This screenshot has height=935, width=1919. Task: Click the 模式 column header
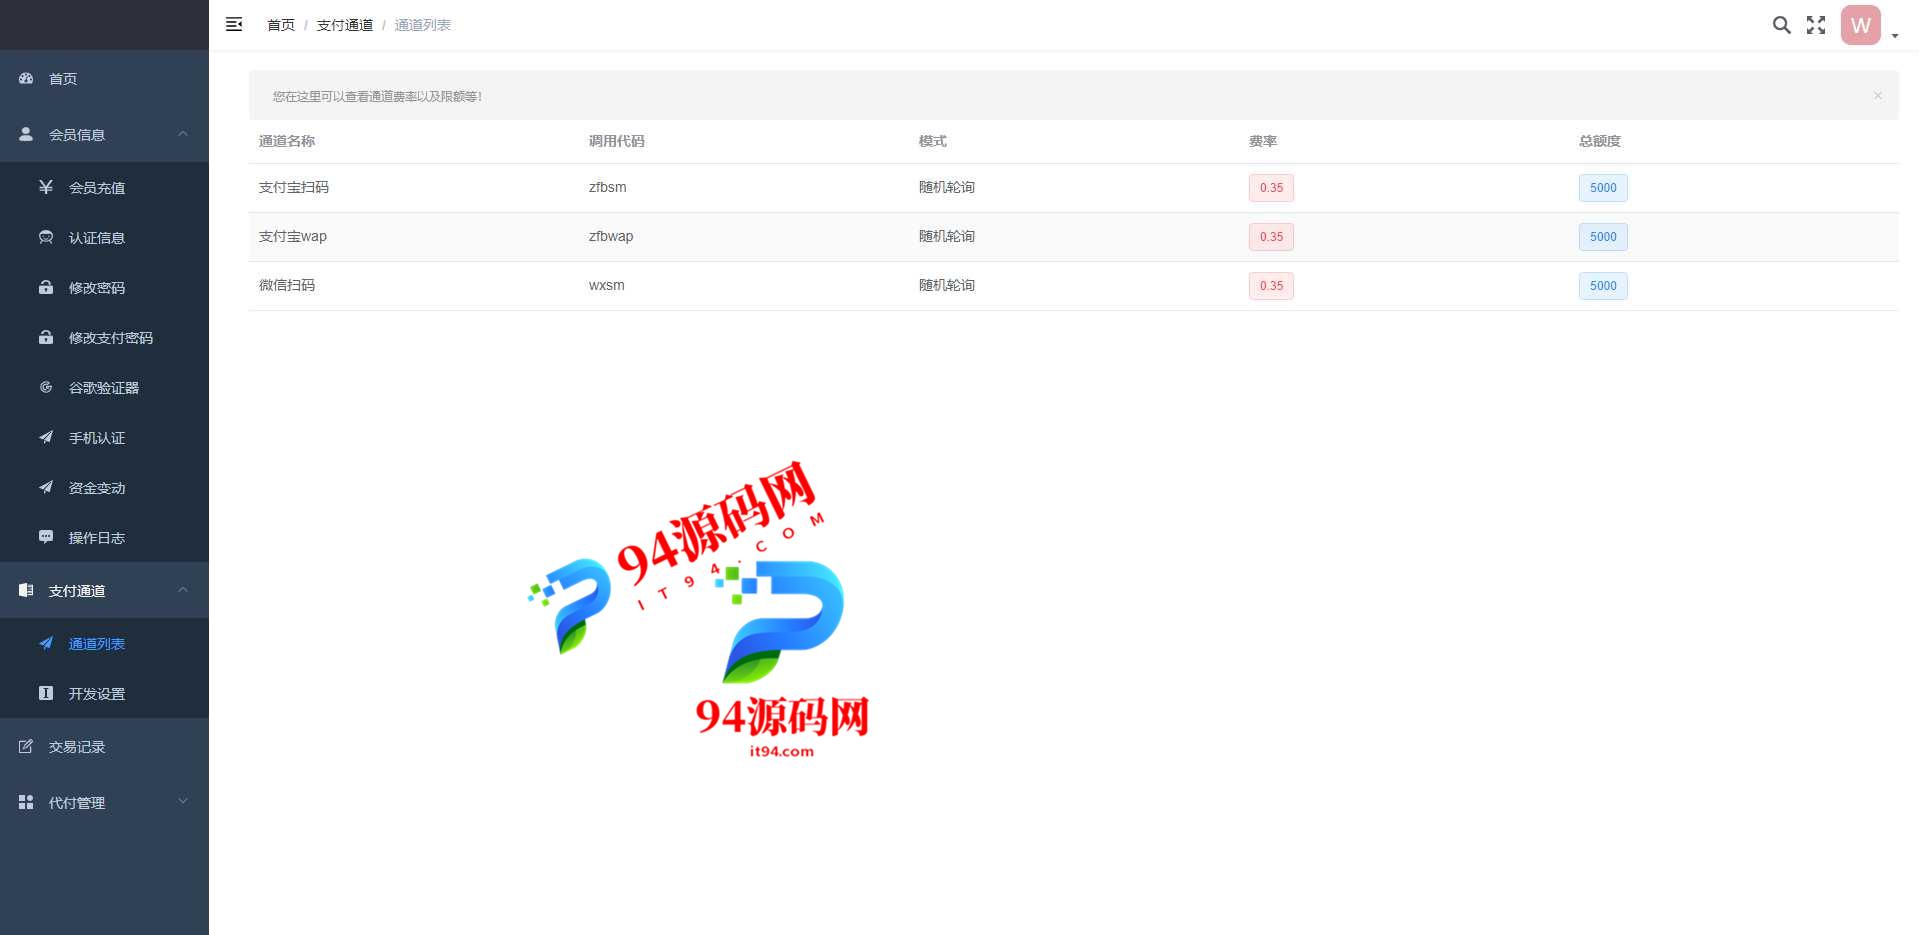pyautogui.click(x=933, y=141)
